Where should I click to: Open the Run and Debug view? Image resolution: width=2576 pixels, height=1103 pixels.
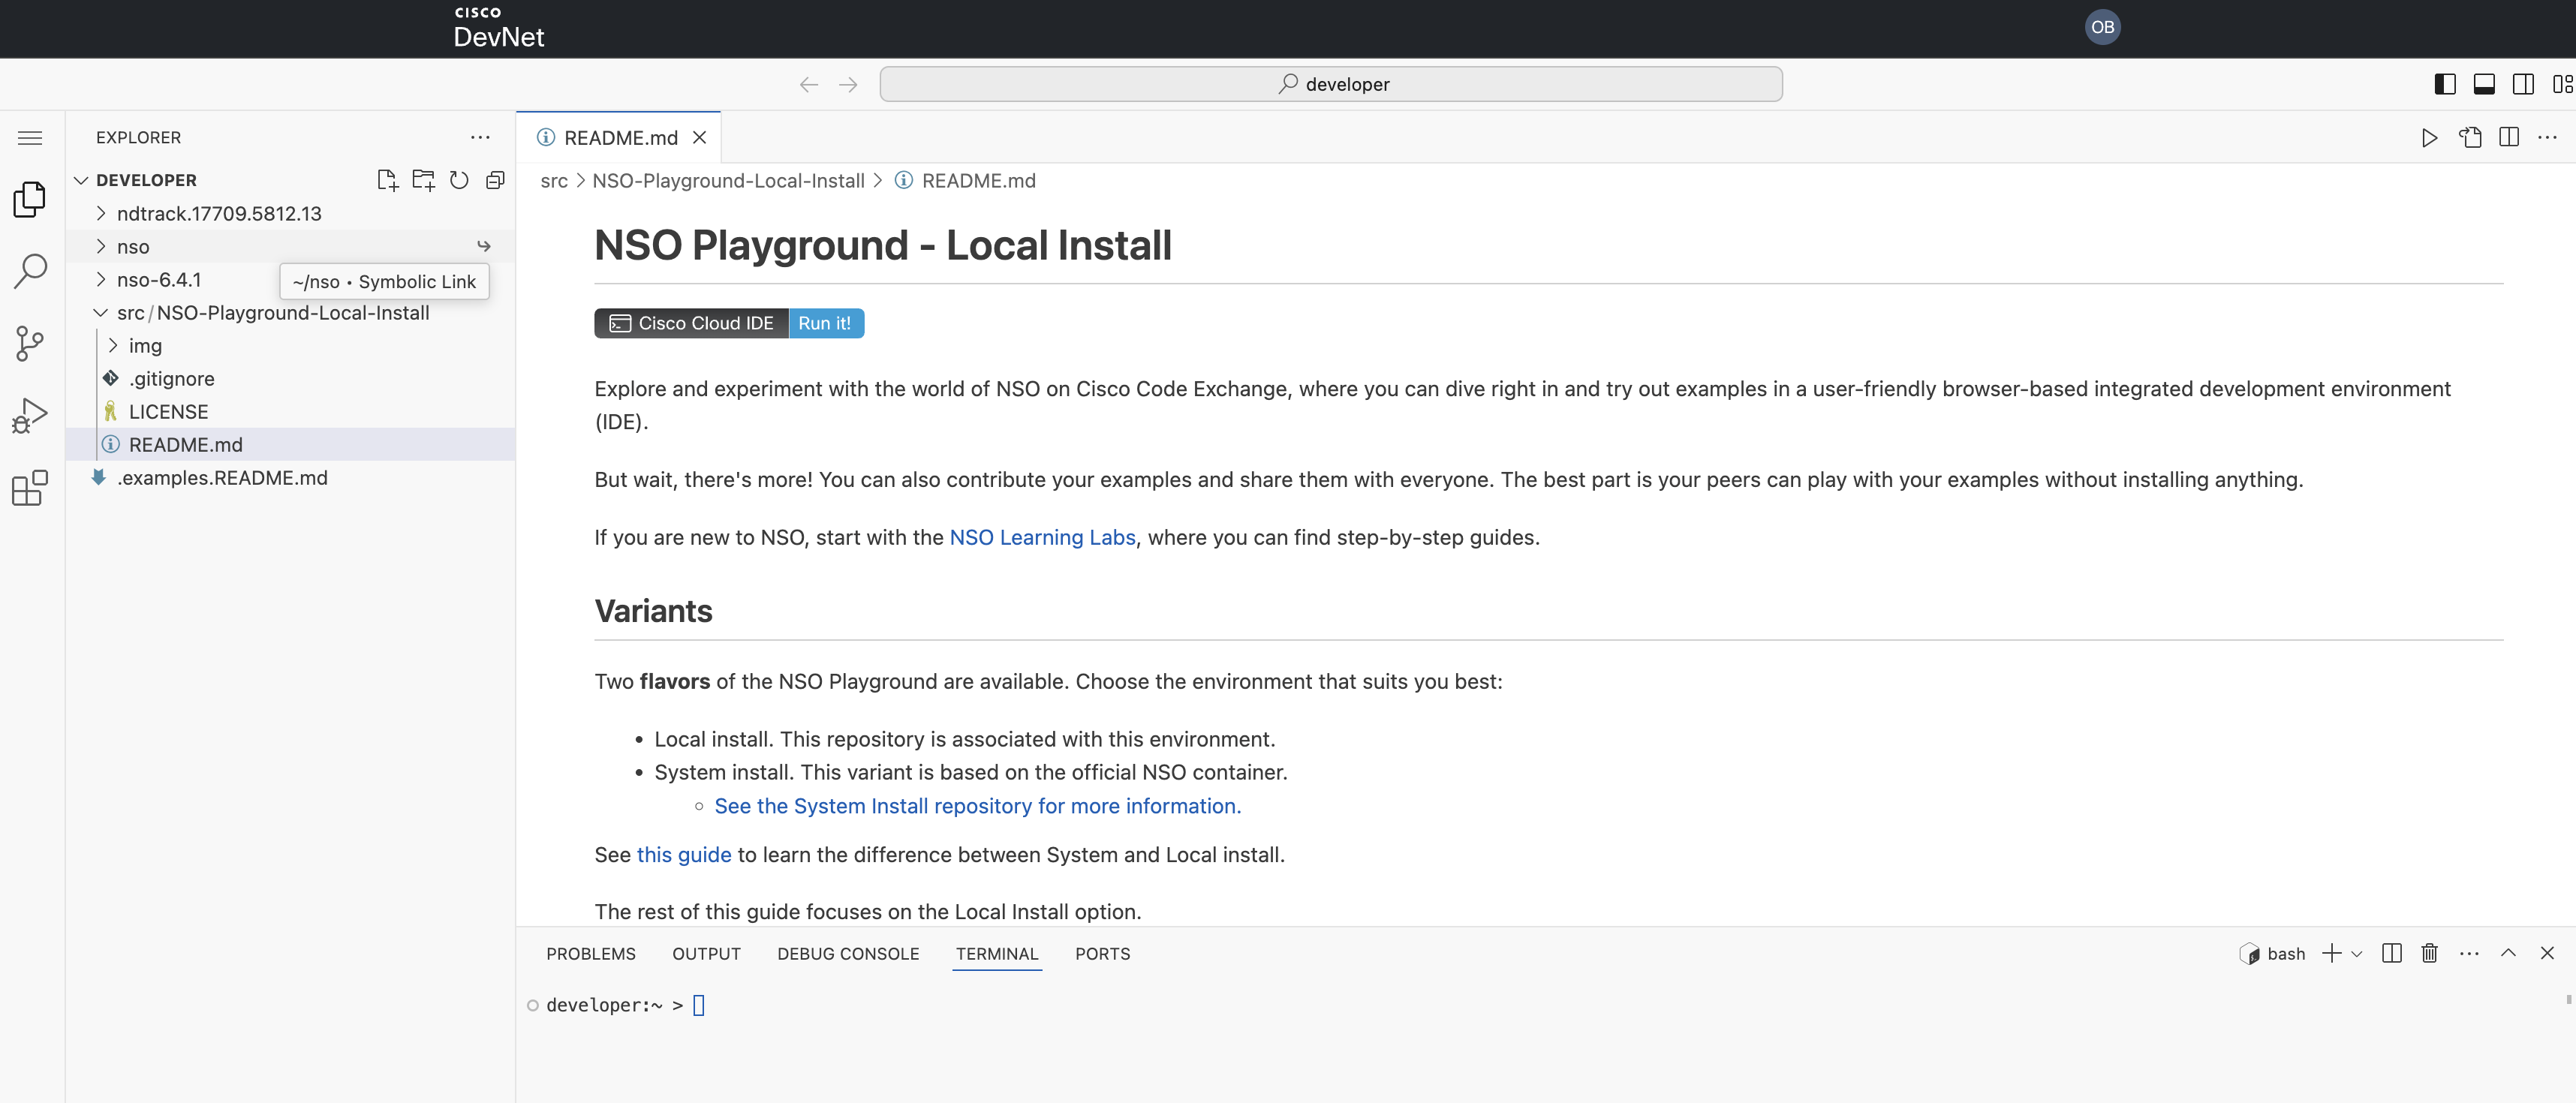[x=30, y=415]
